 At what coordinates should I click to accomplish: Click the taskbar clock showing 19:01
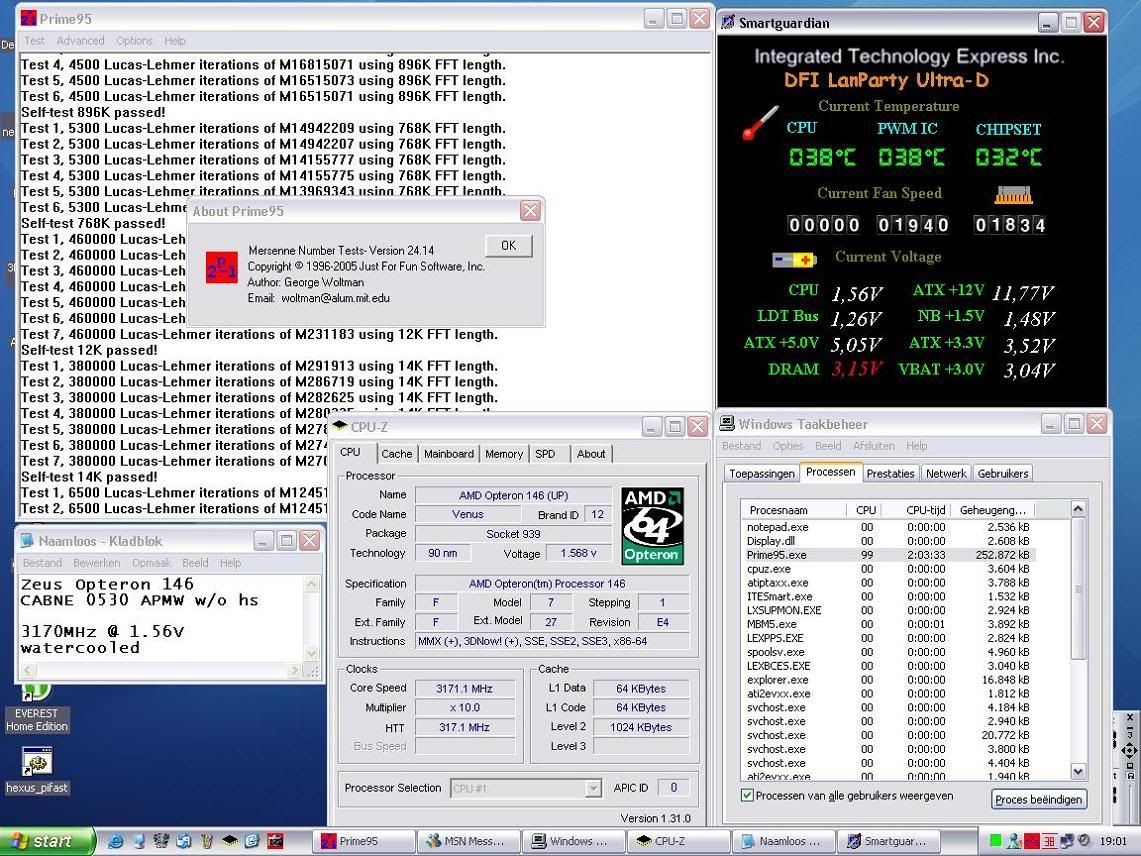click(1113, 841)
